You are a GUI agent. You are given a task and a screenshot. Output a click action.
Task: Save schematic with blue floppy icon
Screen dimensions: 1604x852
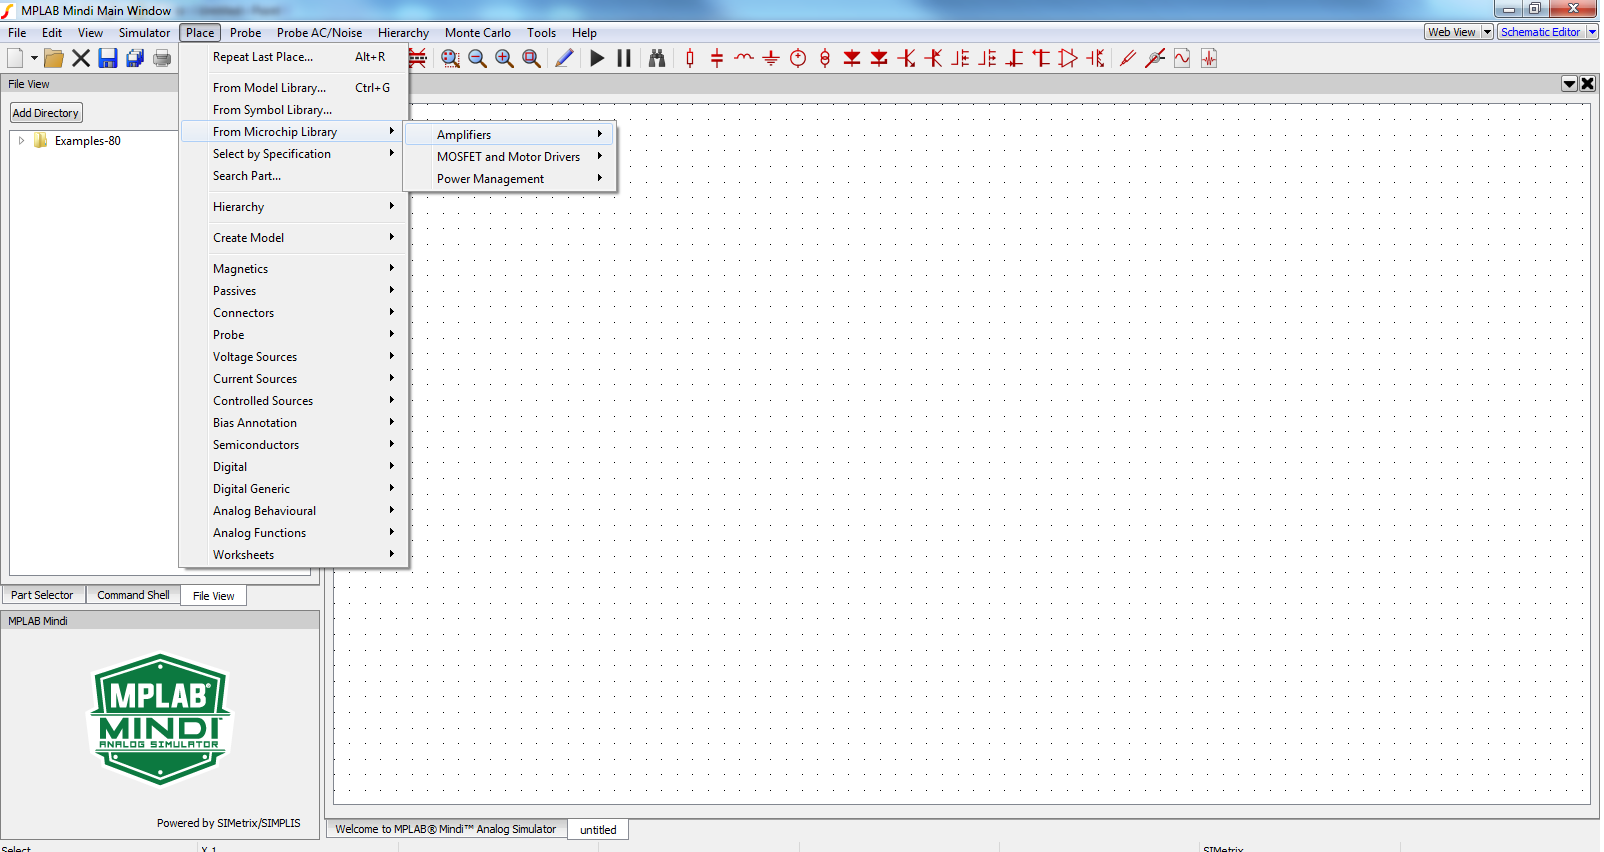[x=108, y=58]
